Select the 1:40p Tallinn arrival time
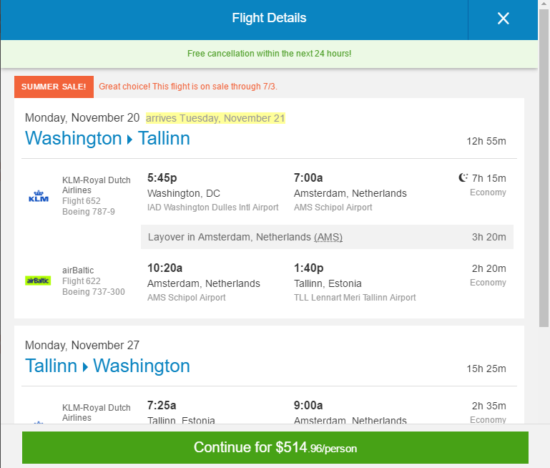This screenshot has width=550, height=468. tap(309, 268)
